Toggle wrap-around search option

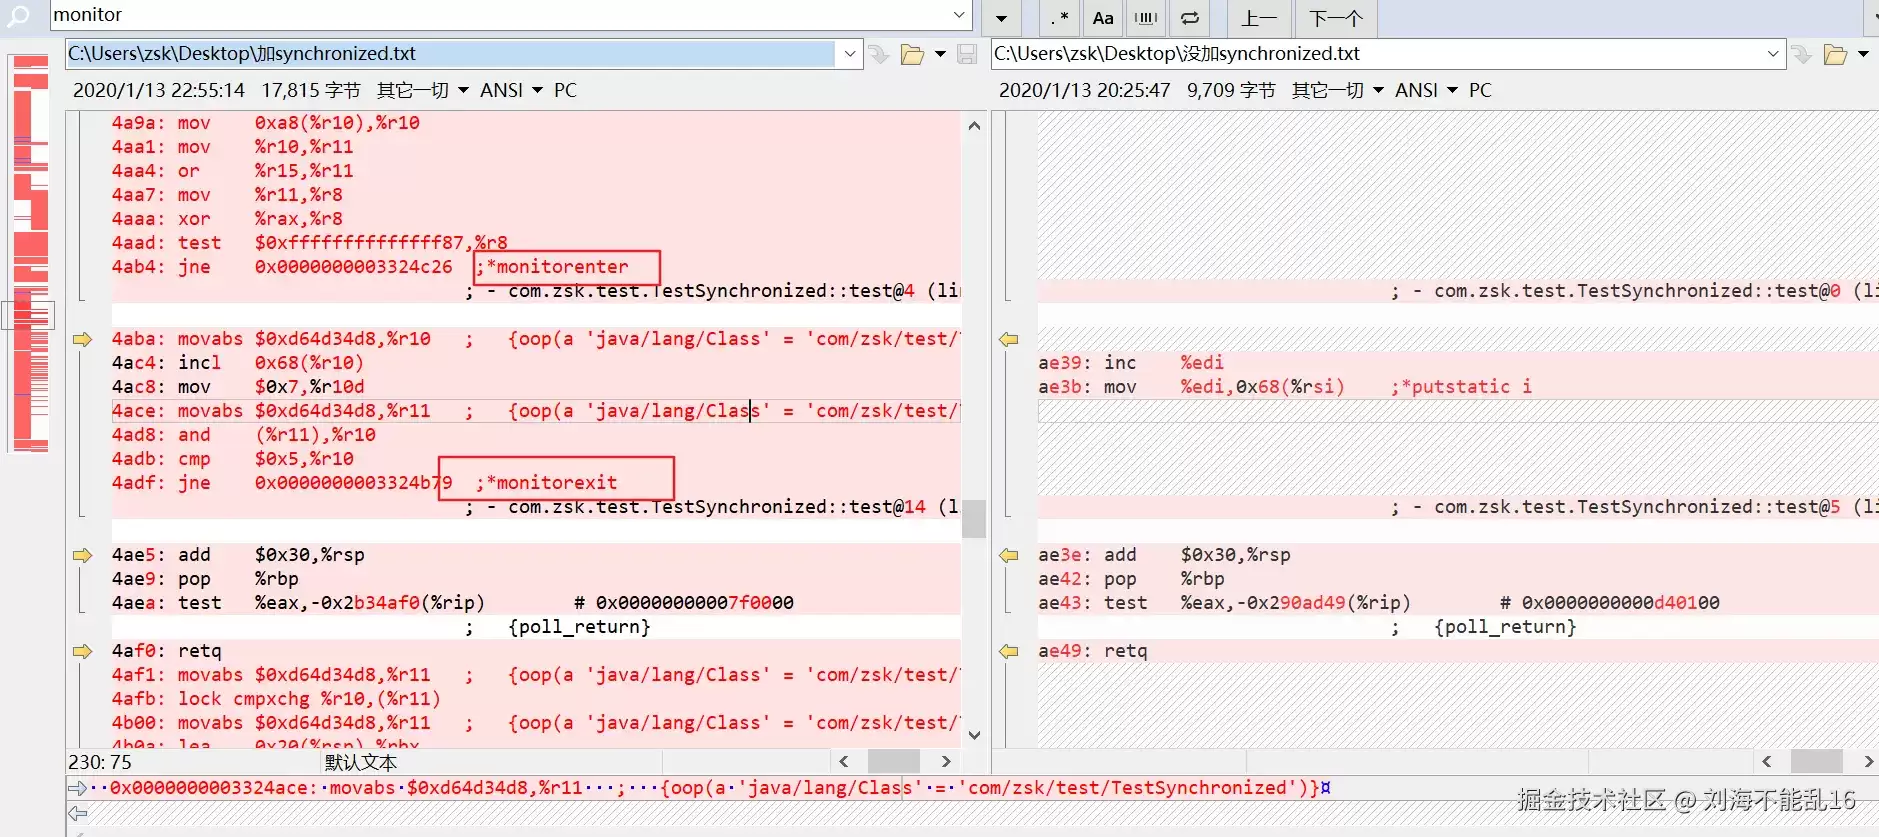coord(1190,18)
